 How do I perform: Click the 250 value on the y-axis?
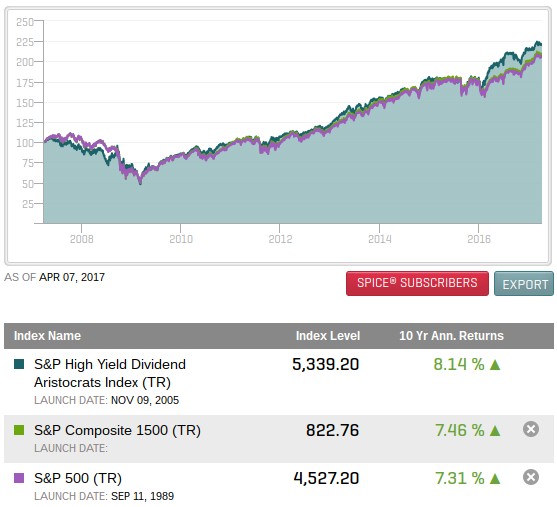click(25, 22)
